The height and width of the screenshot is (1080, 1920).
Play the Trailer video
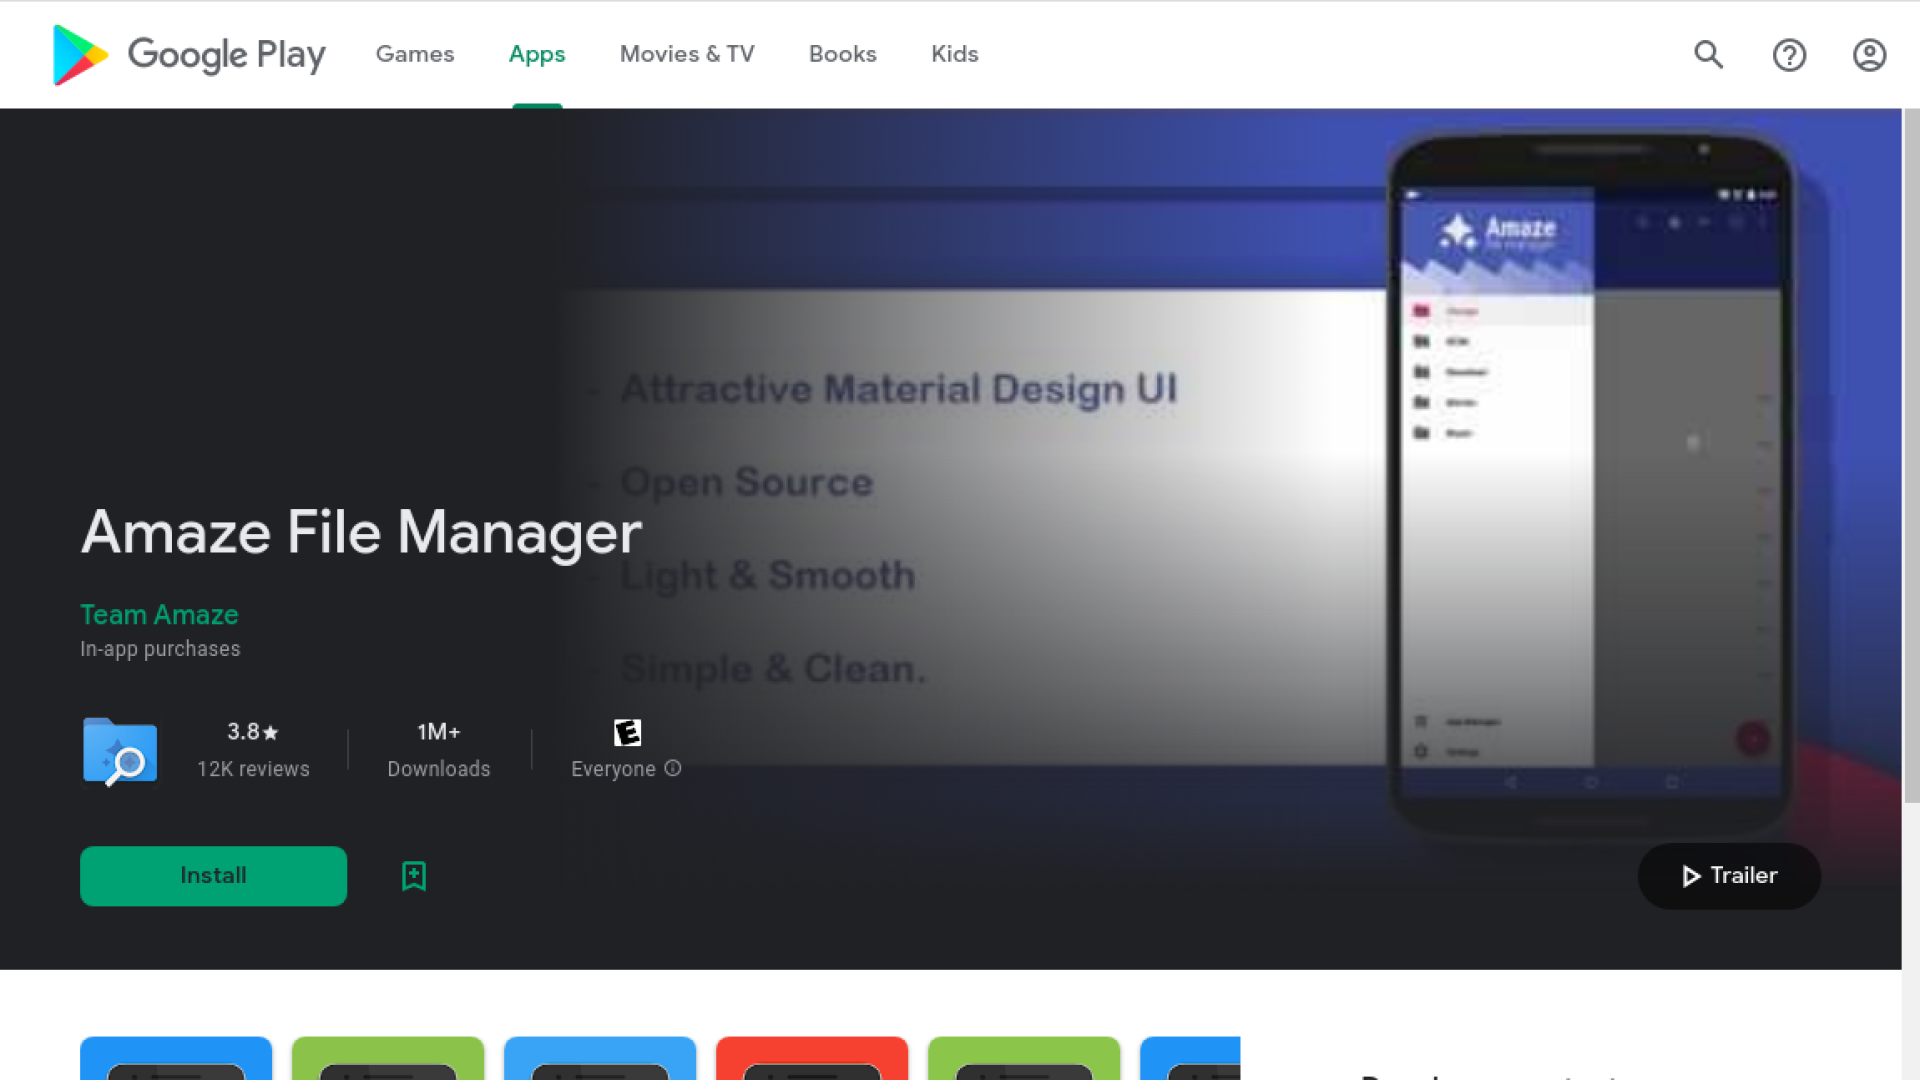coord(1729,876)
